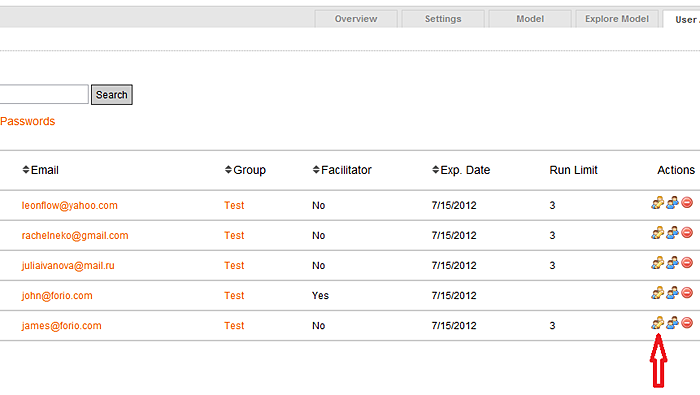Select expiry date 7/15/2012 for rachelneko@gmail.com
This screenshot has height=395, width=700.
pyautogui.click(x=454, y=235)
